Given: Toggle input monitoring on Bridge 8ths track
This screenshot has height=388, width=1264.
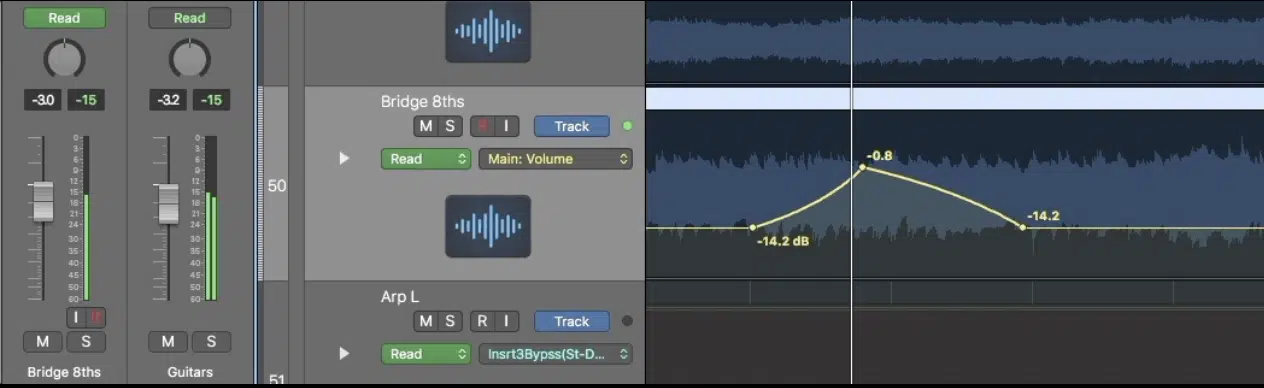Looking at the screenshot, I should point(507,126).
